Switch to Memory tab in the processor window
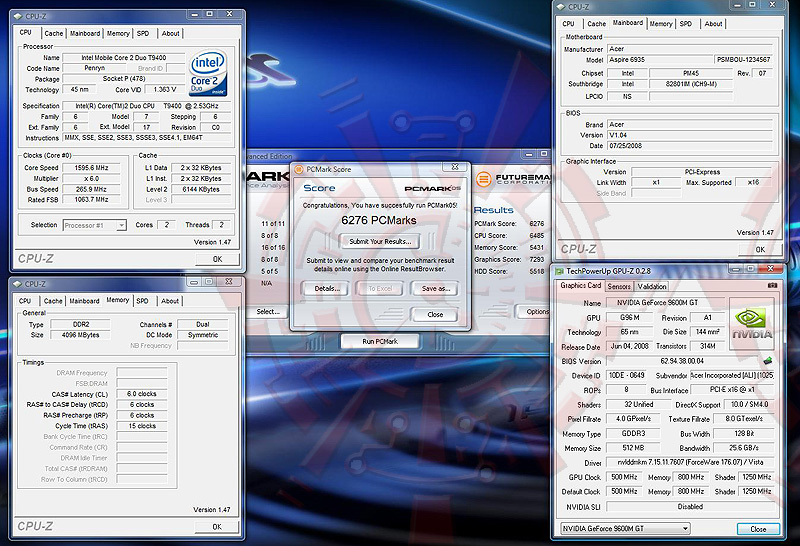The height and width of the screenshot is (546, 800). 118,33
